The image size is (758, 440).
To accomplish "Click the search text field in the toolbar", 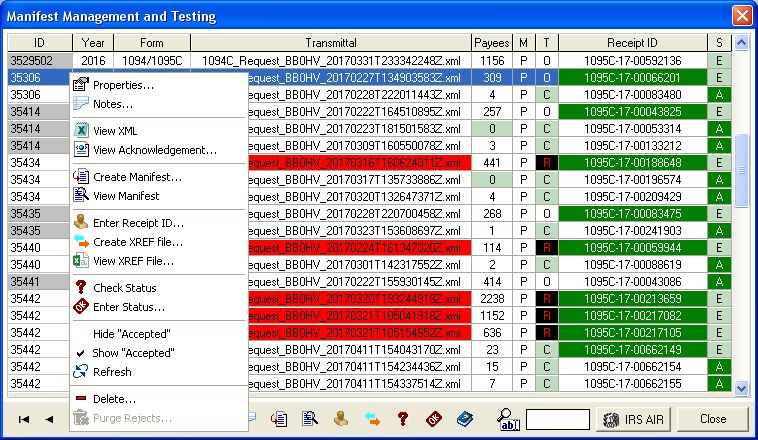I will click(x=556, y=419).
